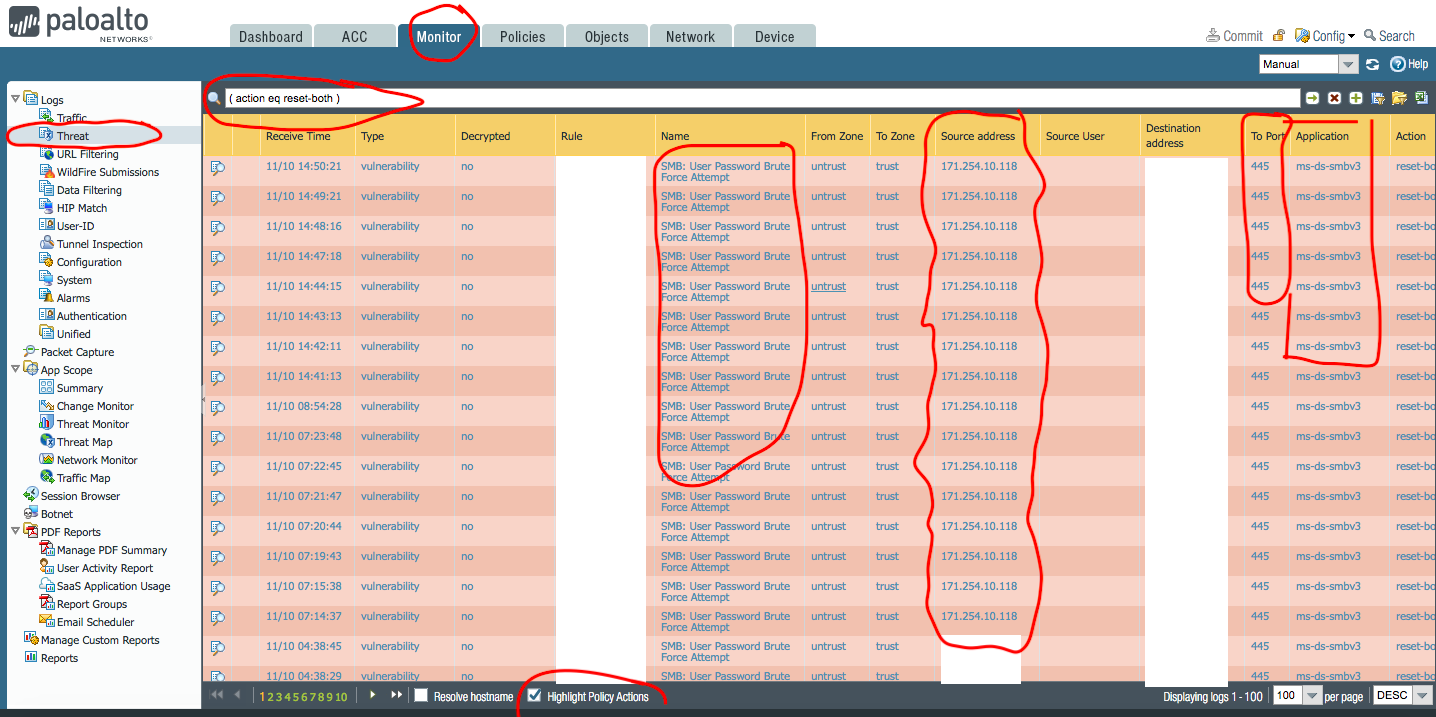Uncheck Highlight Policy Actions
Image resolution: width=1436 pixels, height=717 pixels.
pos(534,696)
